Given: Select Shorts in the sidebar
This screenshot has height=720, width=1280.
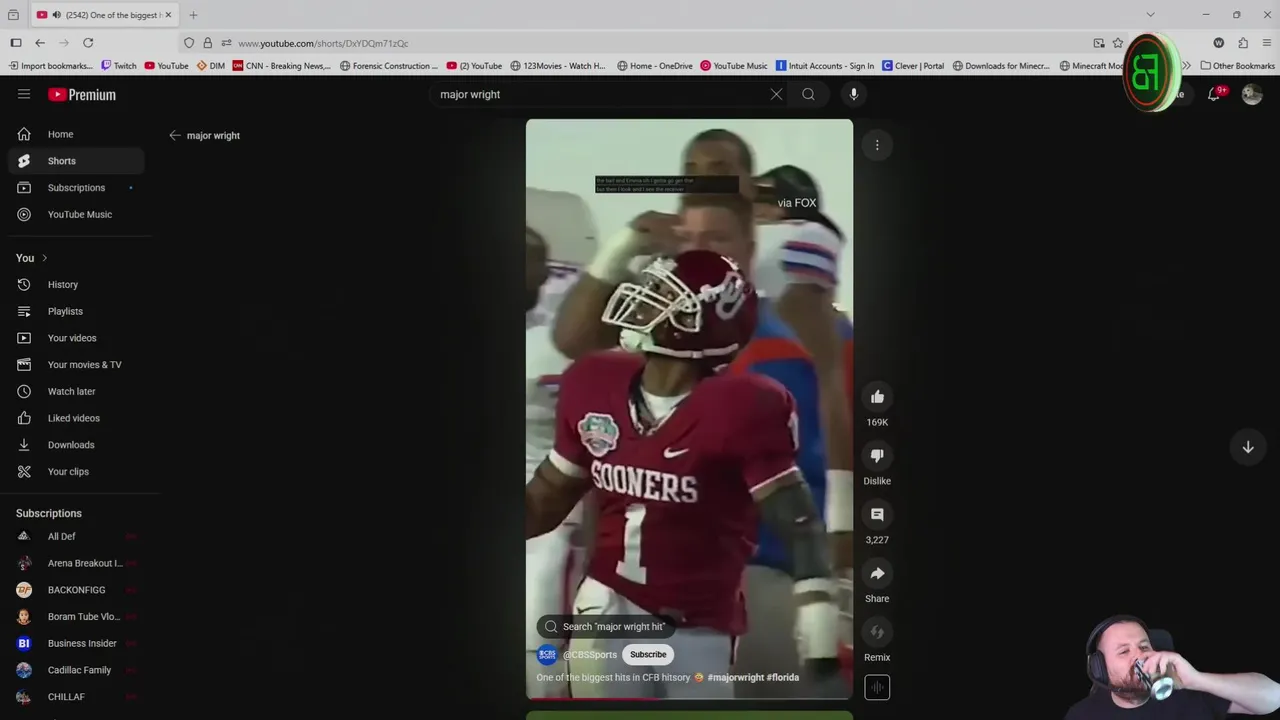Looking at the screenshot, I should 76,161.
